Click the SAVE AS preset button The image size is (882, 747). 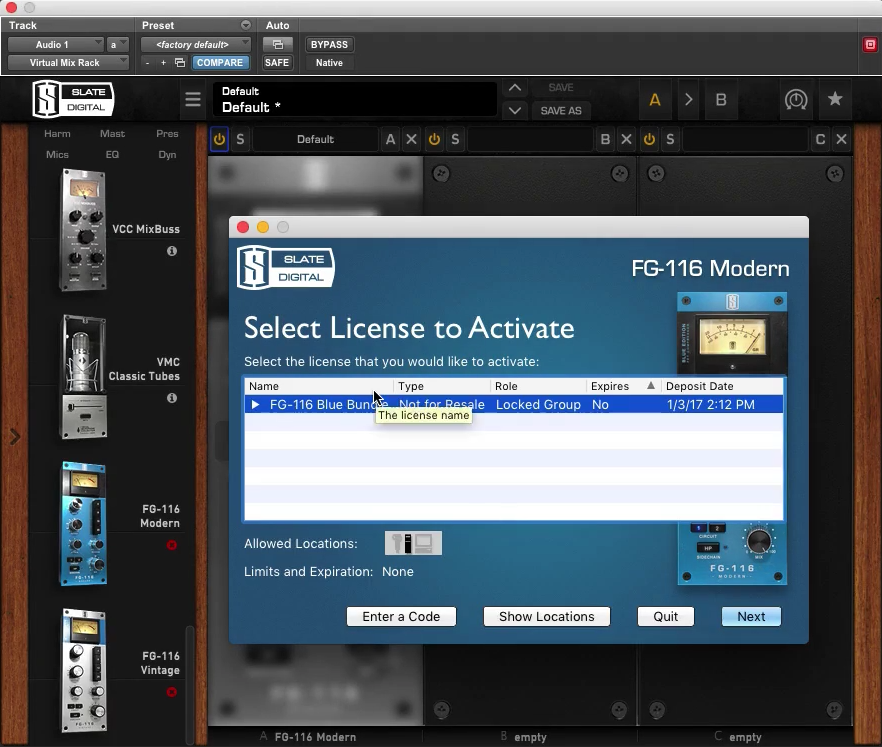(561, 110)
